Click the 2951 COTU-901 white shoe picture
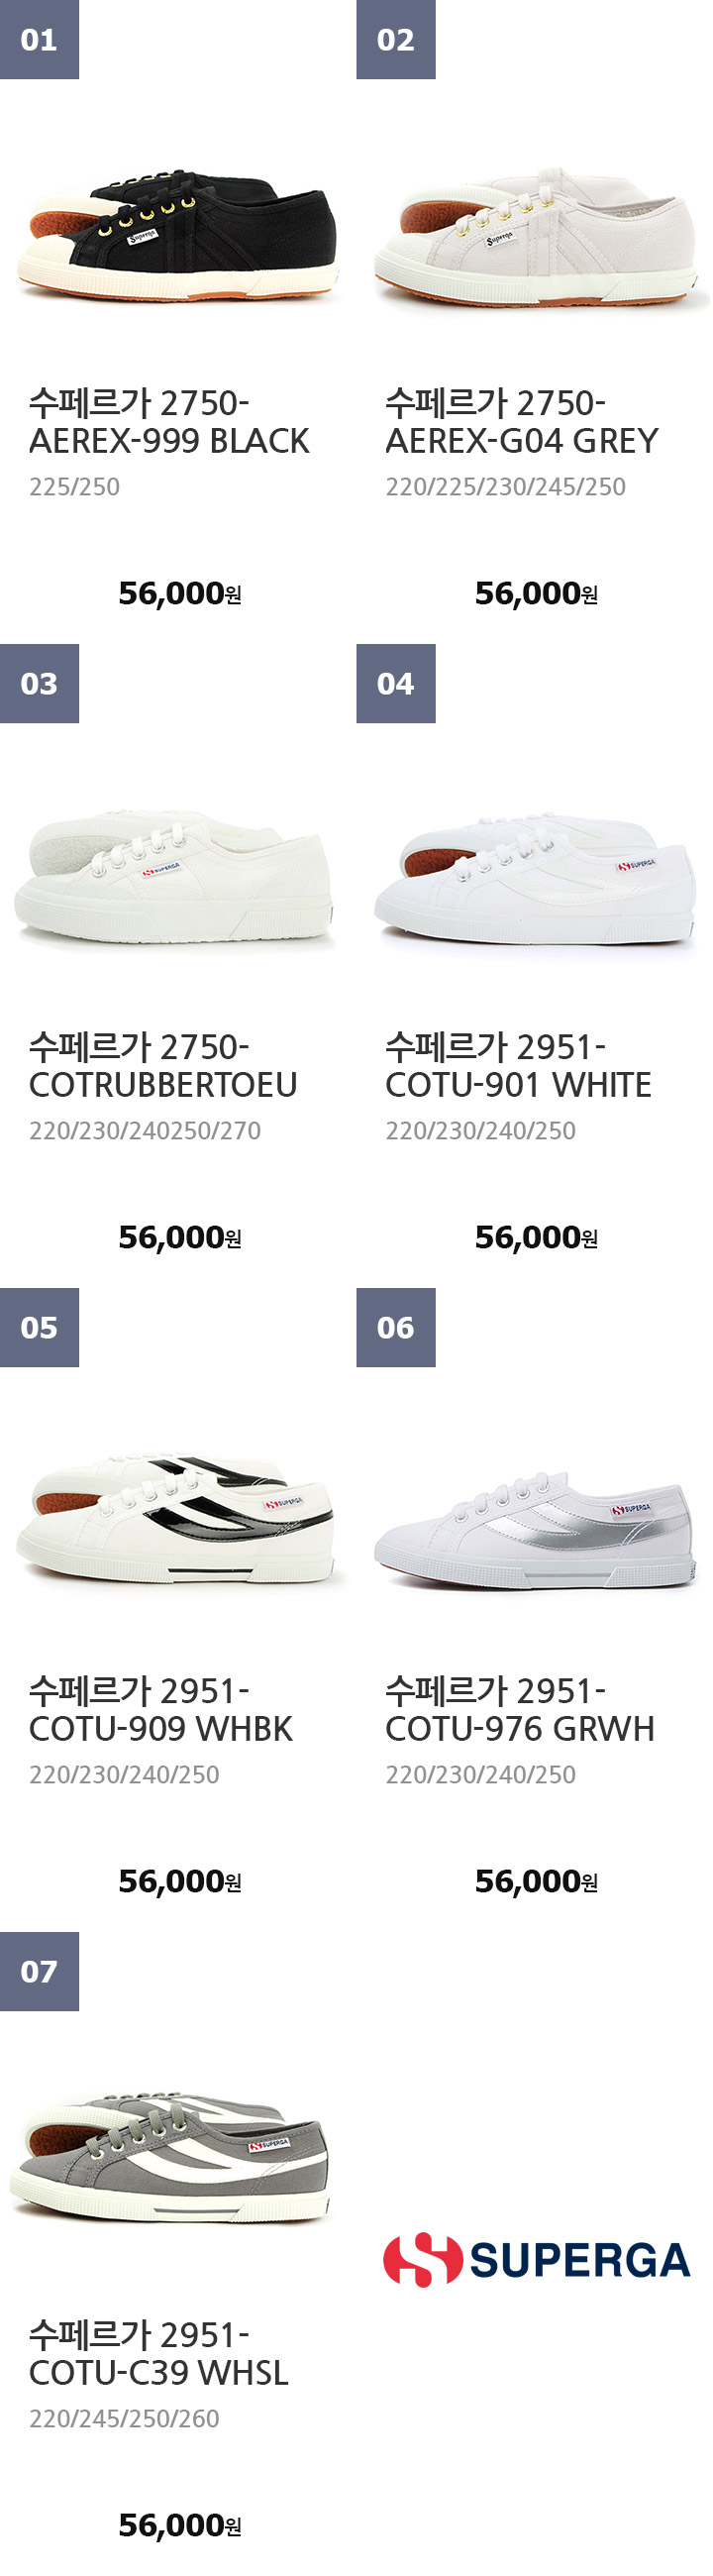Screen dimensions: 713x2576 535,880
